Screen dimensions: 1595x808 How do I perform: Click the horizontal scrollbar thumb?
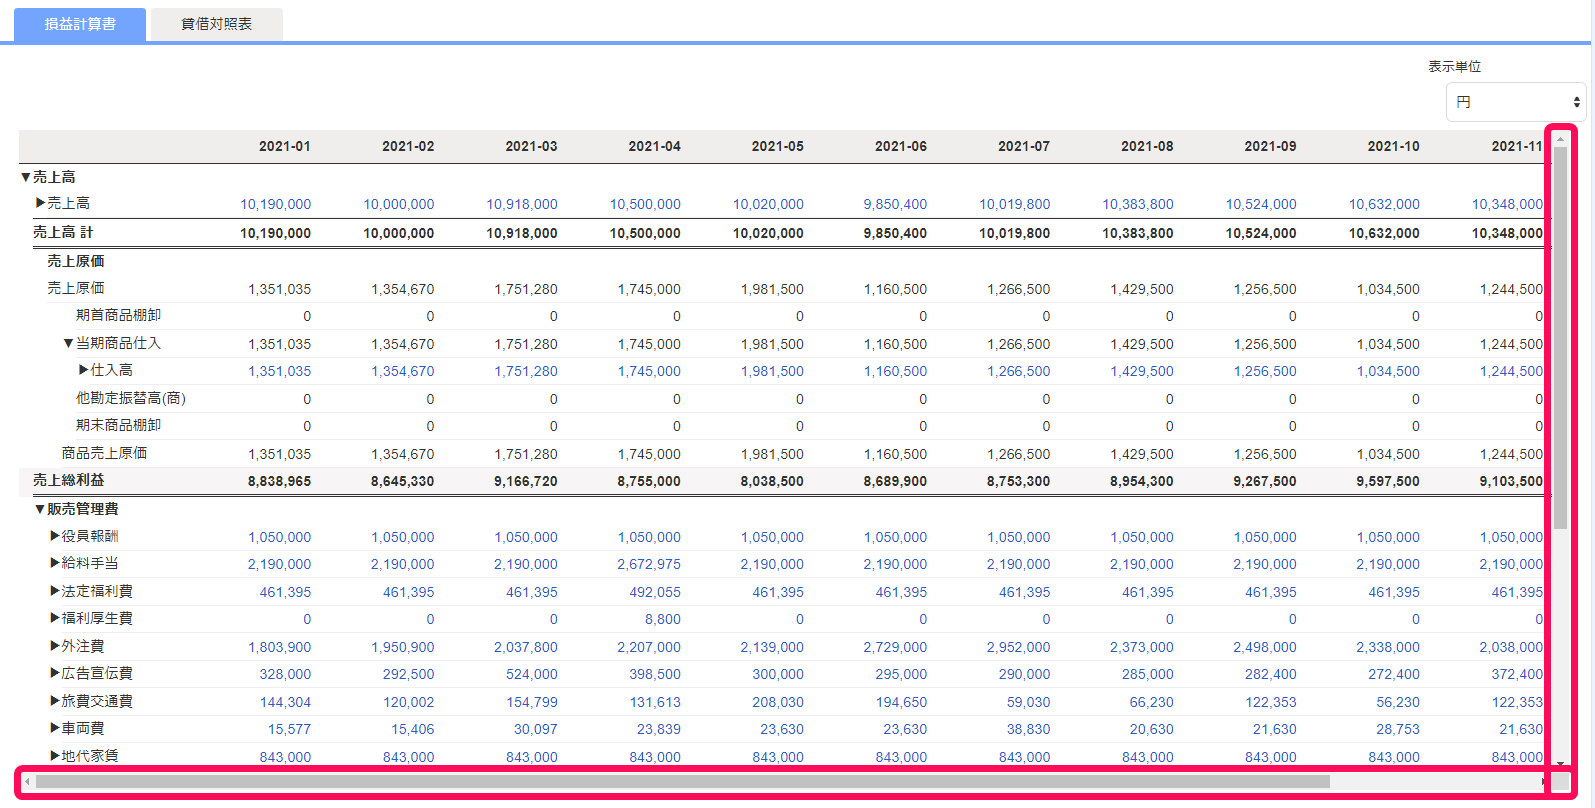point(683,781)
